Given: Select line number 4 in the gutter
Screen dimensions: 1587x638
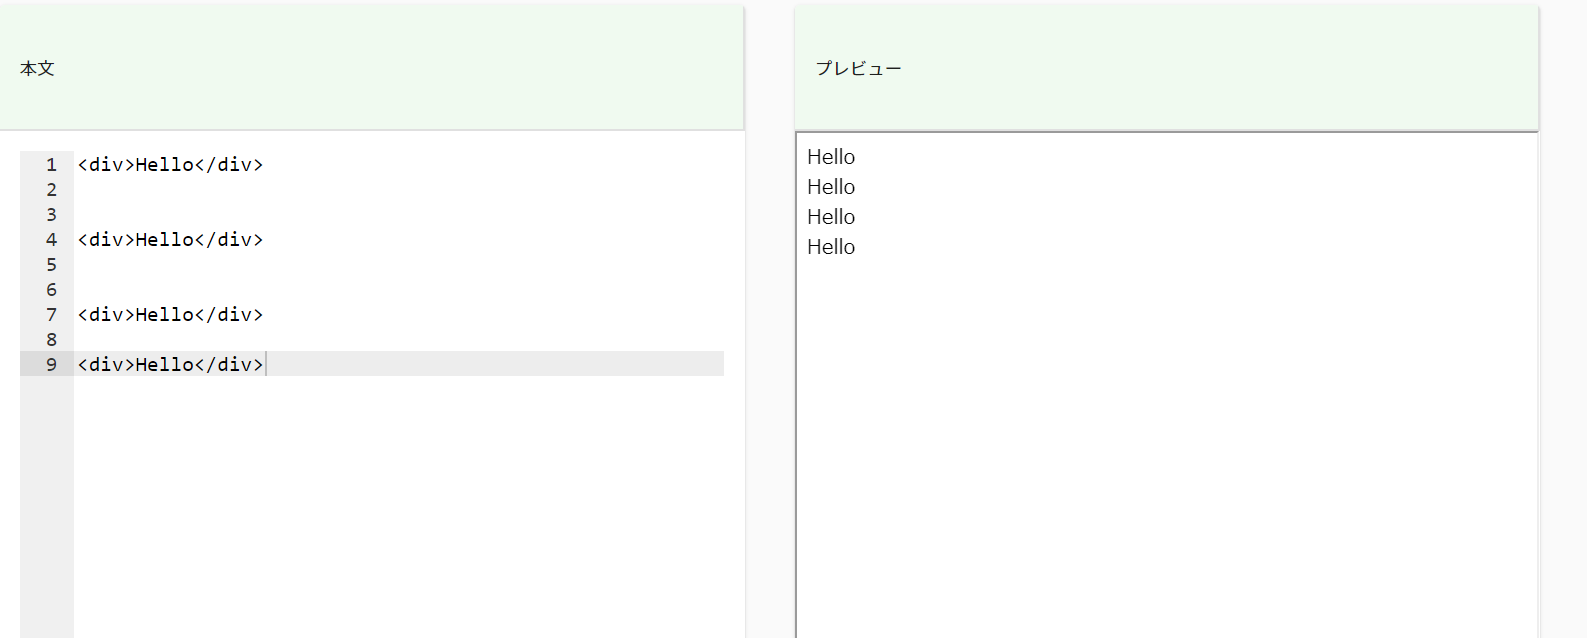Looking at the screenshot, I should pos(51,239).
